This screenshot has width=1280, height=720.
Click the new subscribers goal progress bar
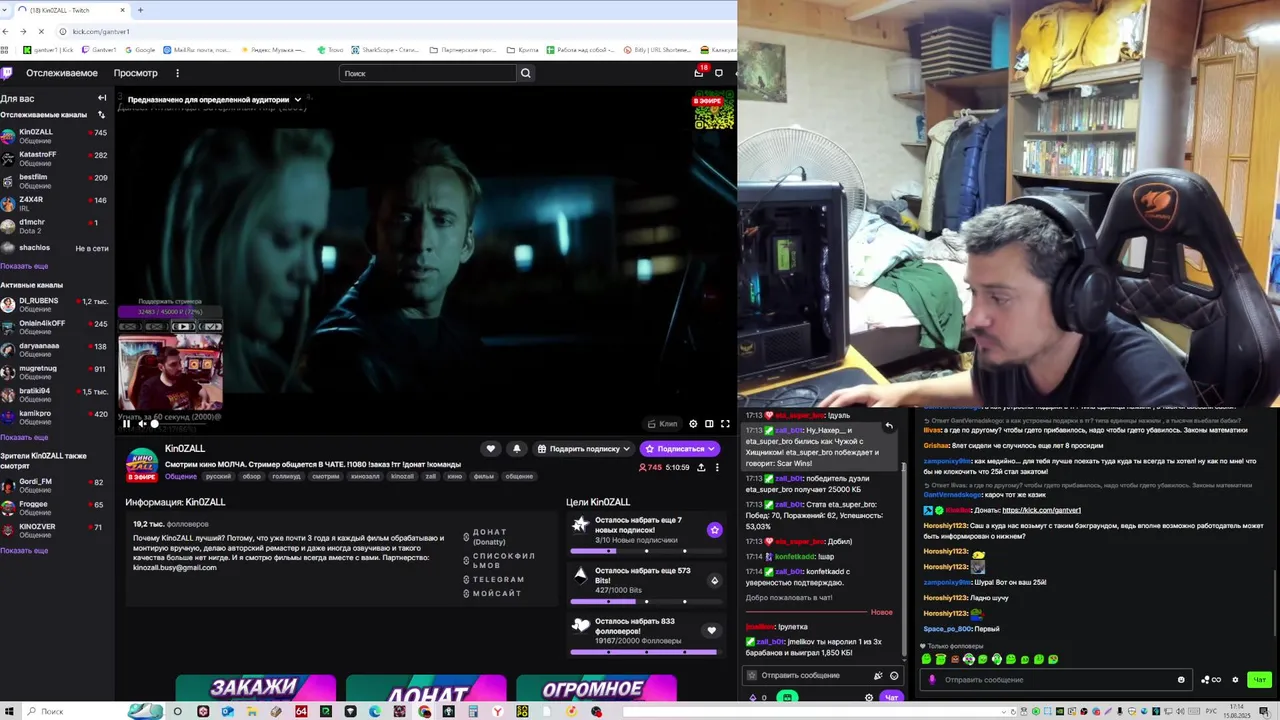(644, 551)
